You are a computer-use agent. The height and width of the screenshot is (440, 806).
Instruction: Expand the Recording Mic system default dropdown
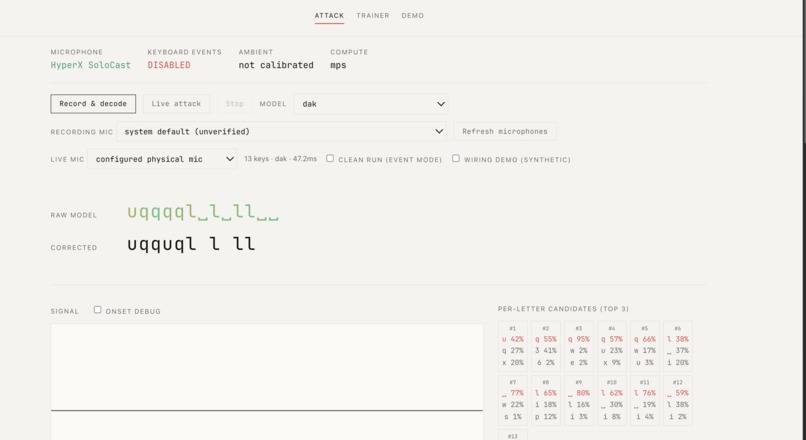click(281, 132)
